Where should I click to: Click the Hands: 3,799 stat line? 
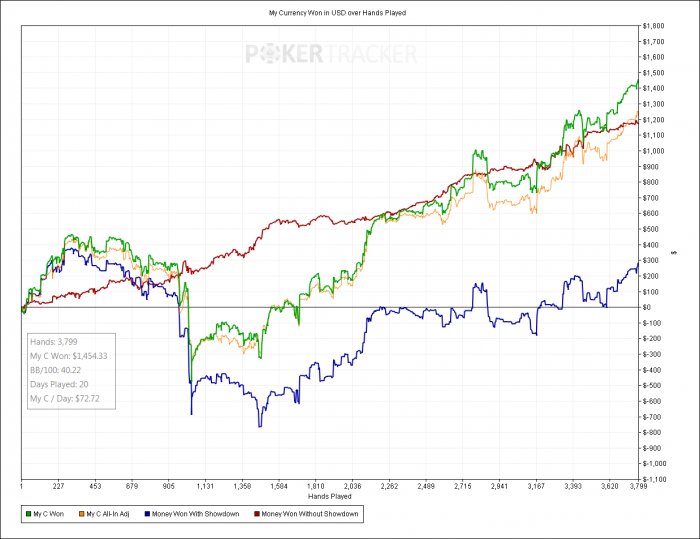54,342
